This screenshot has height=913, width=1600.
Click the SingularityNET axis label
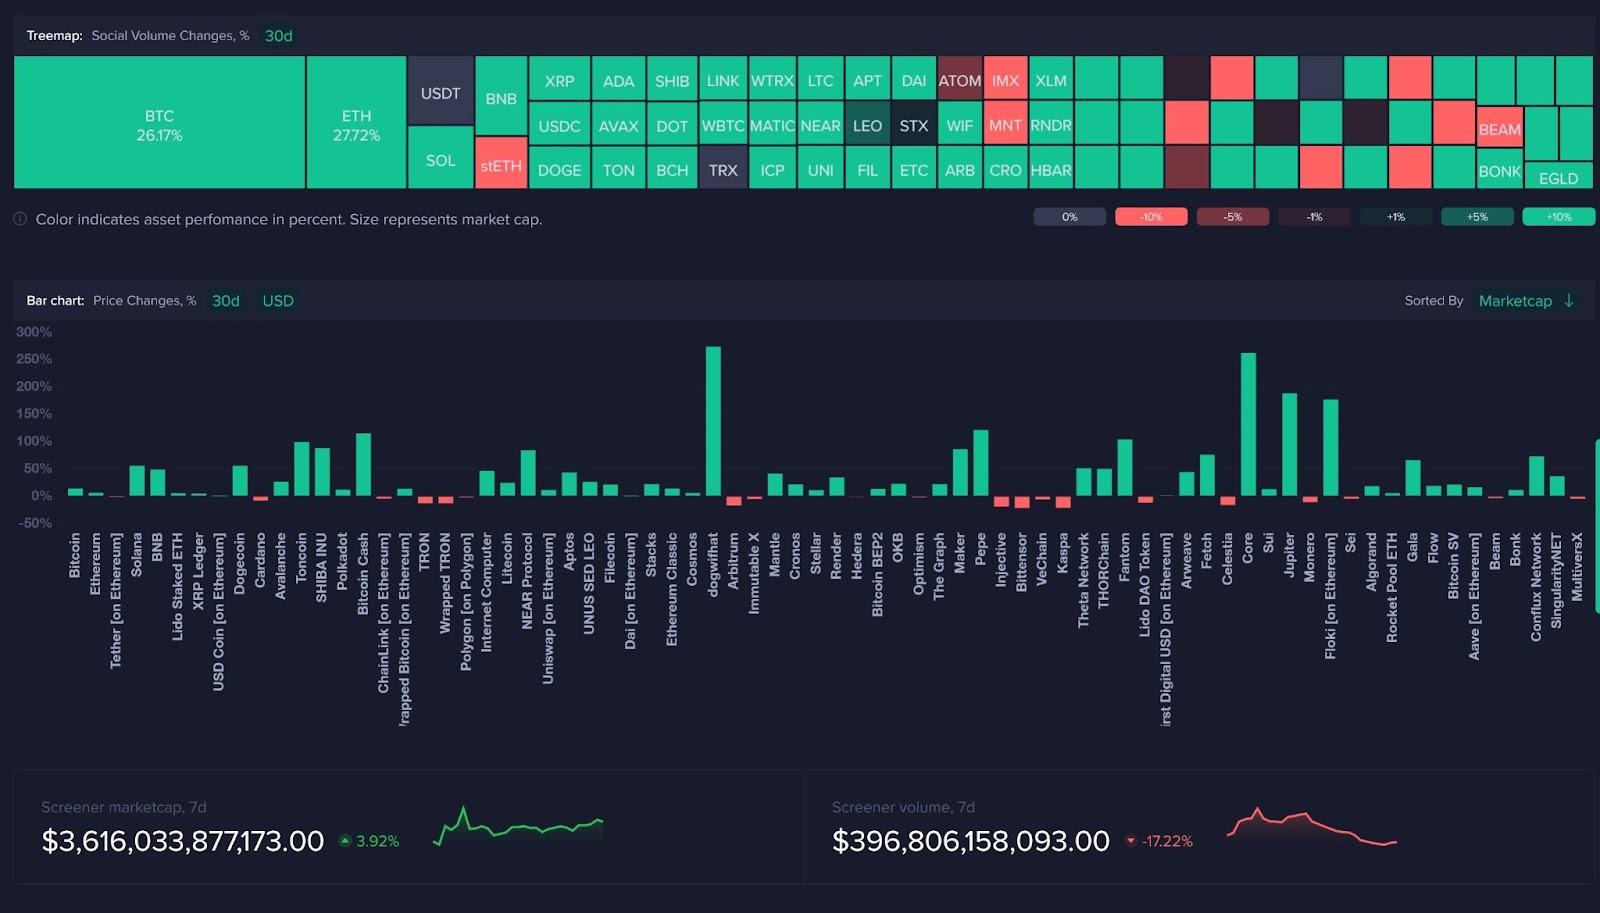tap(1557, 580)
